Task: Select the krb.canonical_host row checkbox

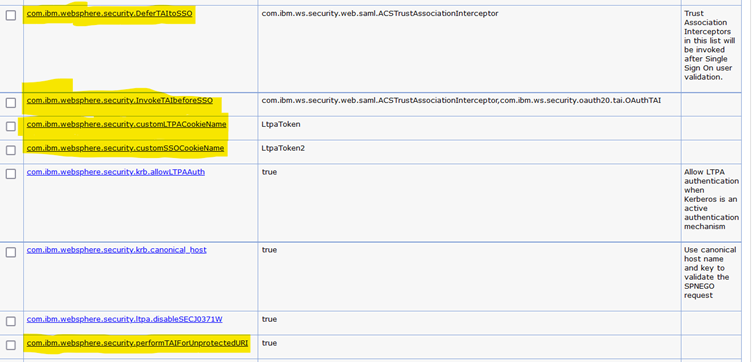Action: [11, 252]
